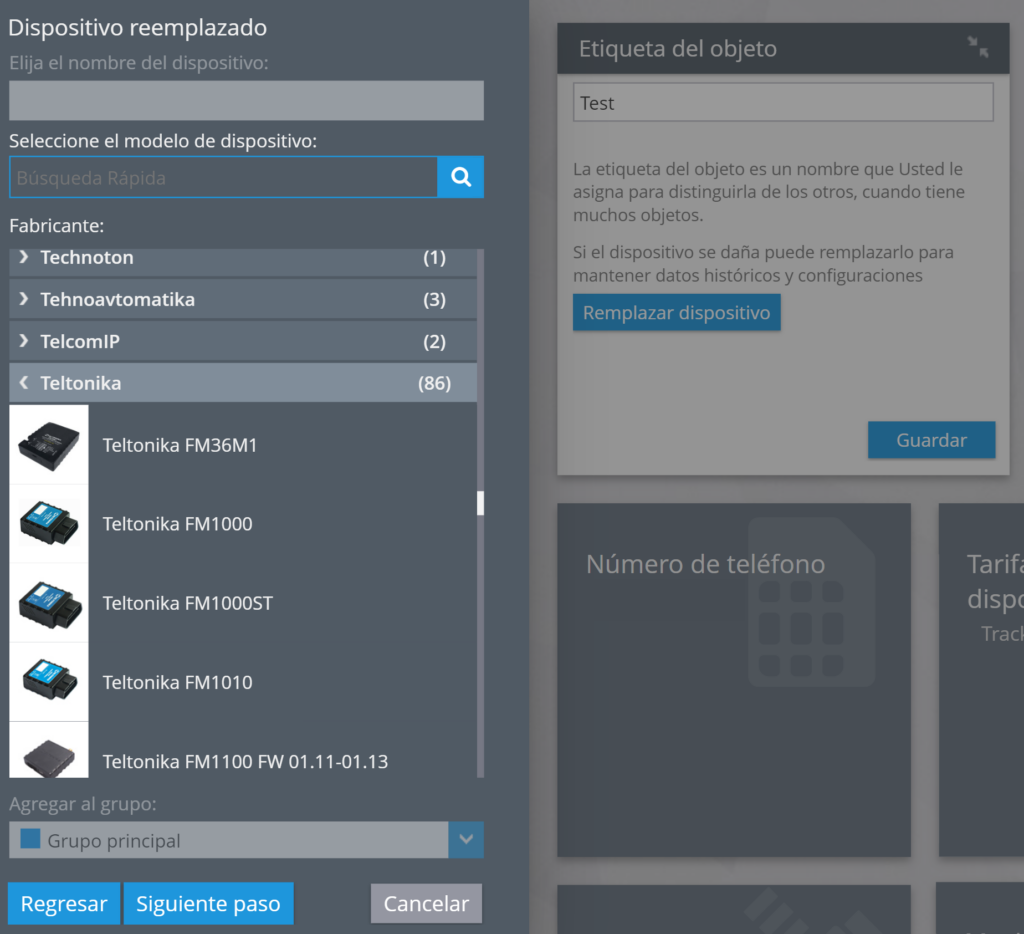Open the Agregar al grupo dropdown arrow

(466, 840)
